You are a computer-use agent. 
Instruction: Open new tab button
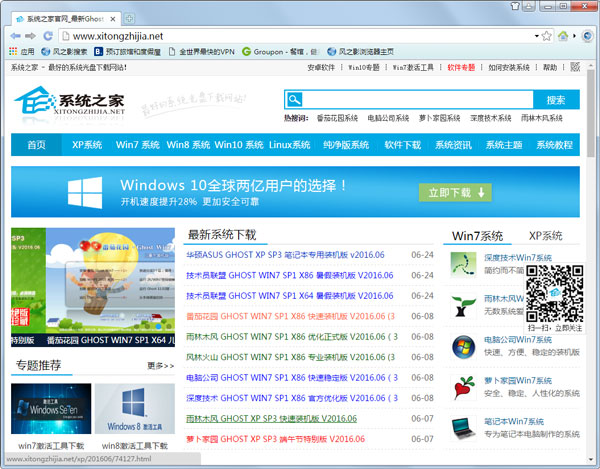click(129, 18)
